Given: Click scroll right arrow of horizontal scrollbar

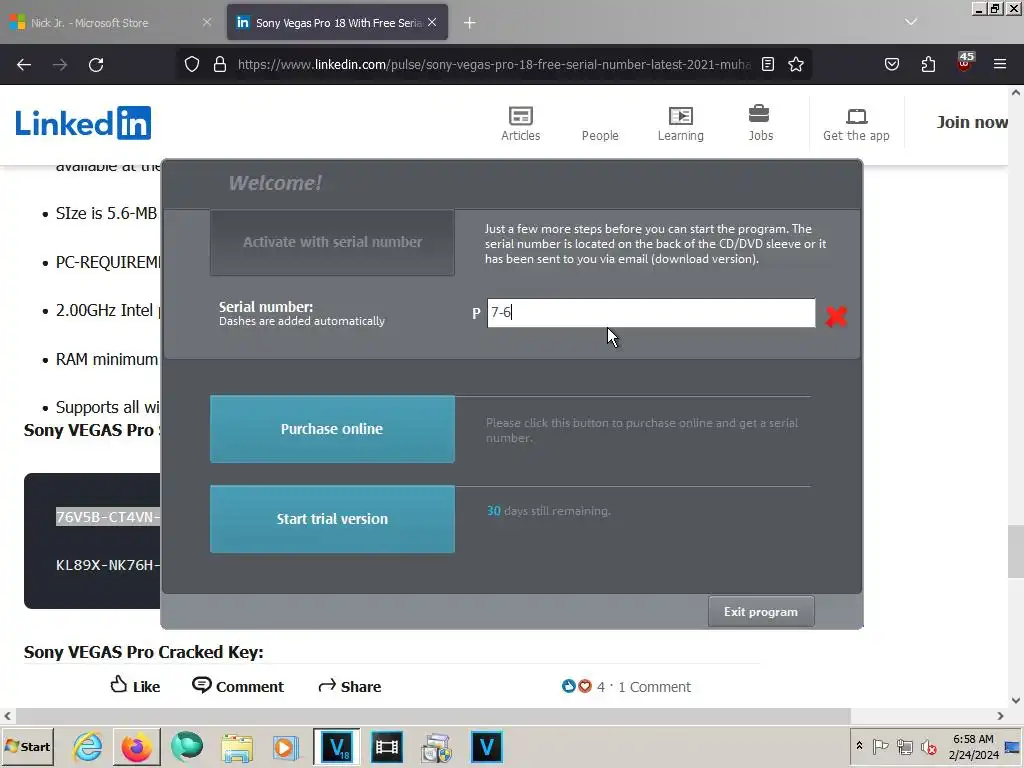Looking at the screenshot, I should 1000,716.
